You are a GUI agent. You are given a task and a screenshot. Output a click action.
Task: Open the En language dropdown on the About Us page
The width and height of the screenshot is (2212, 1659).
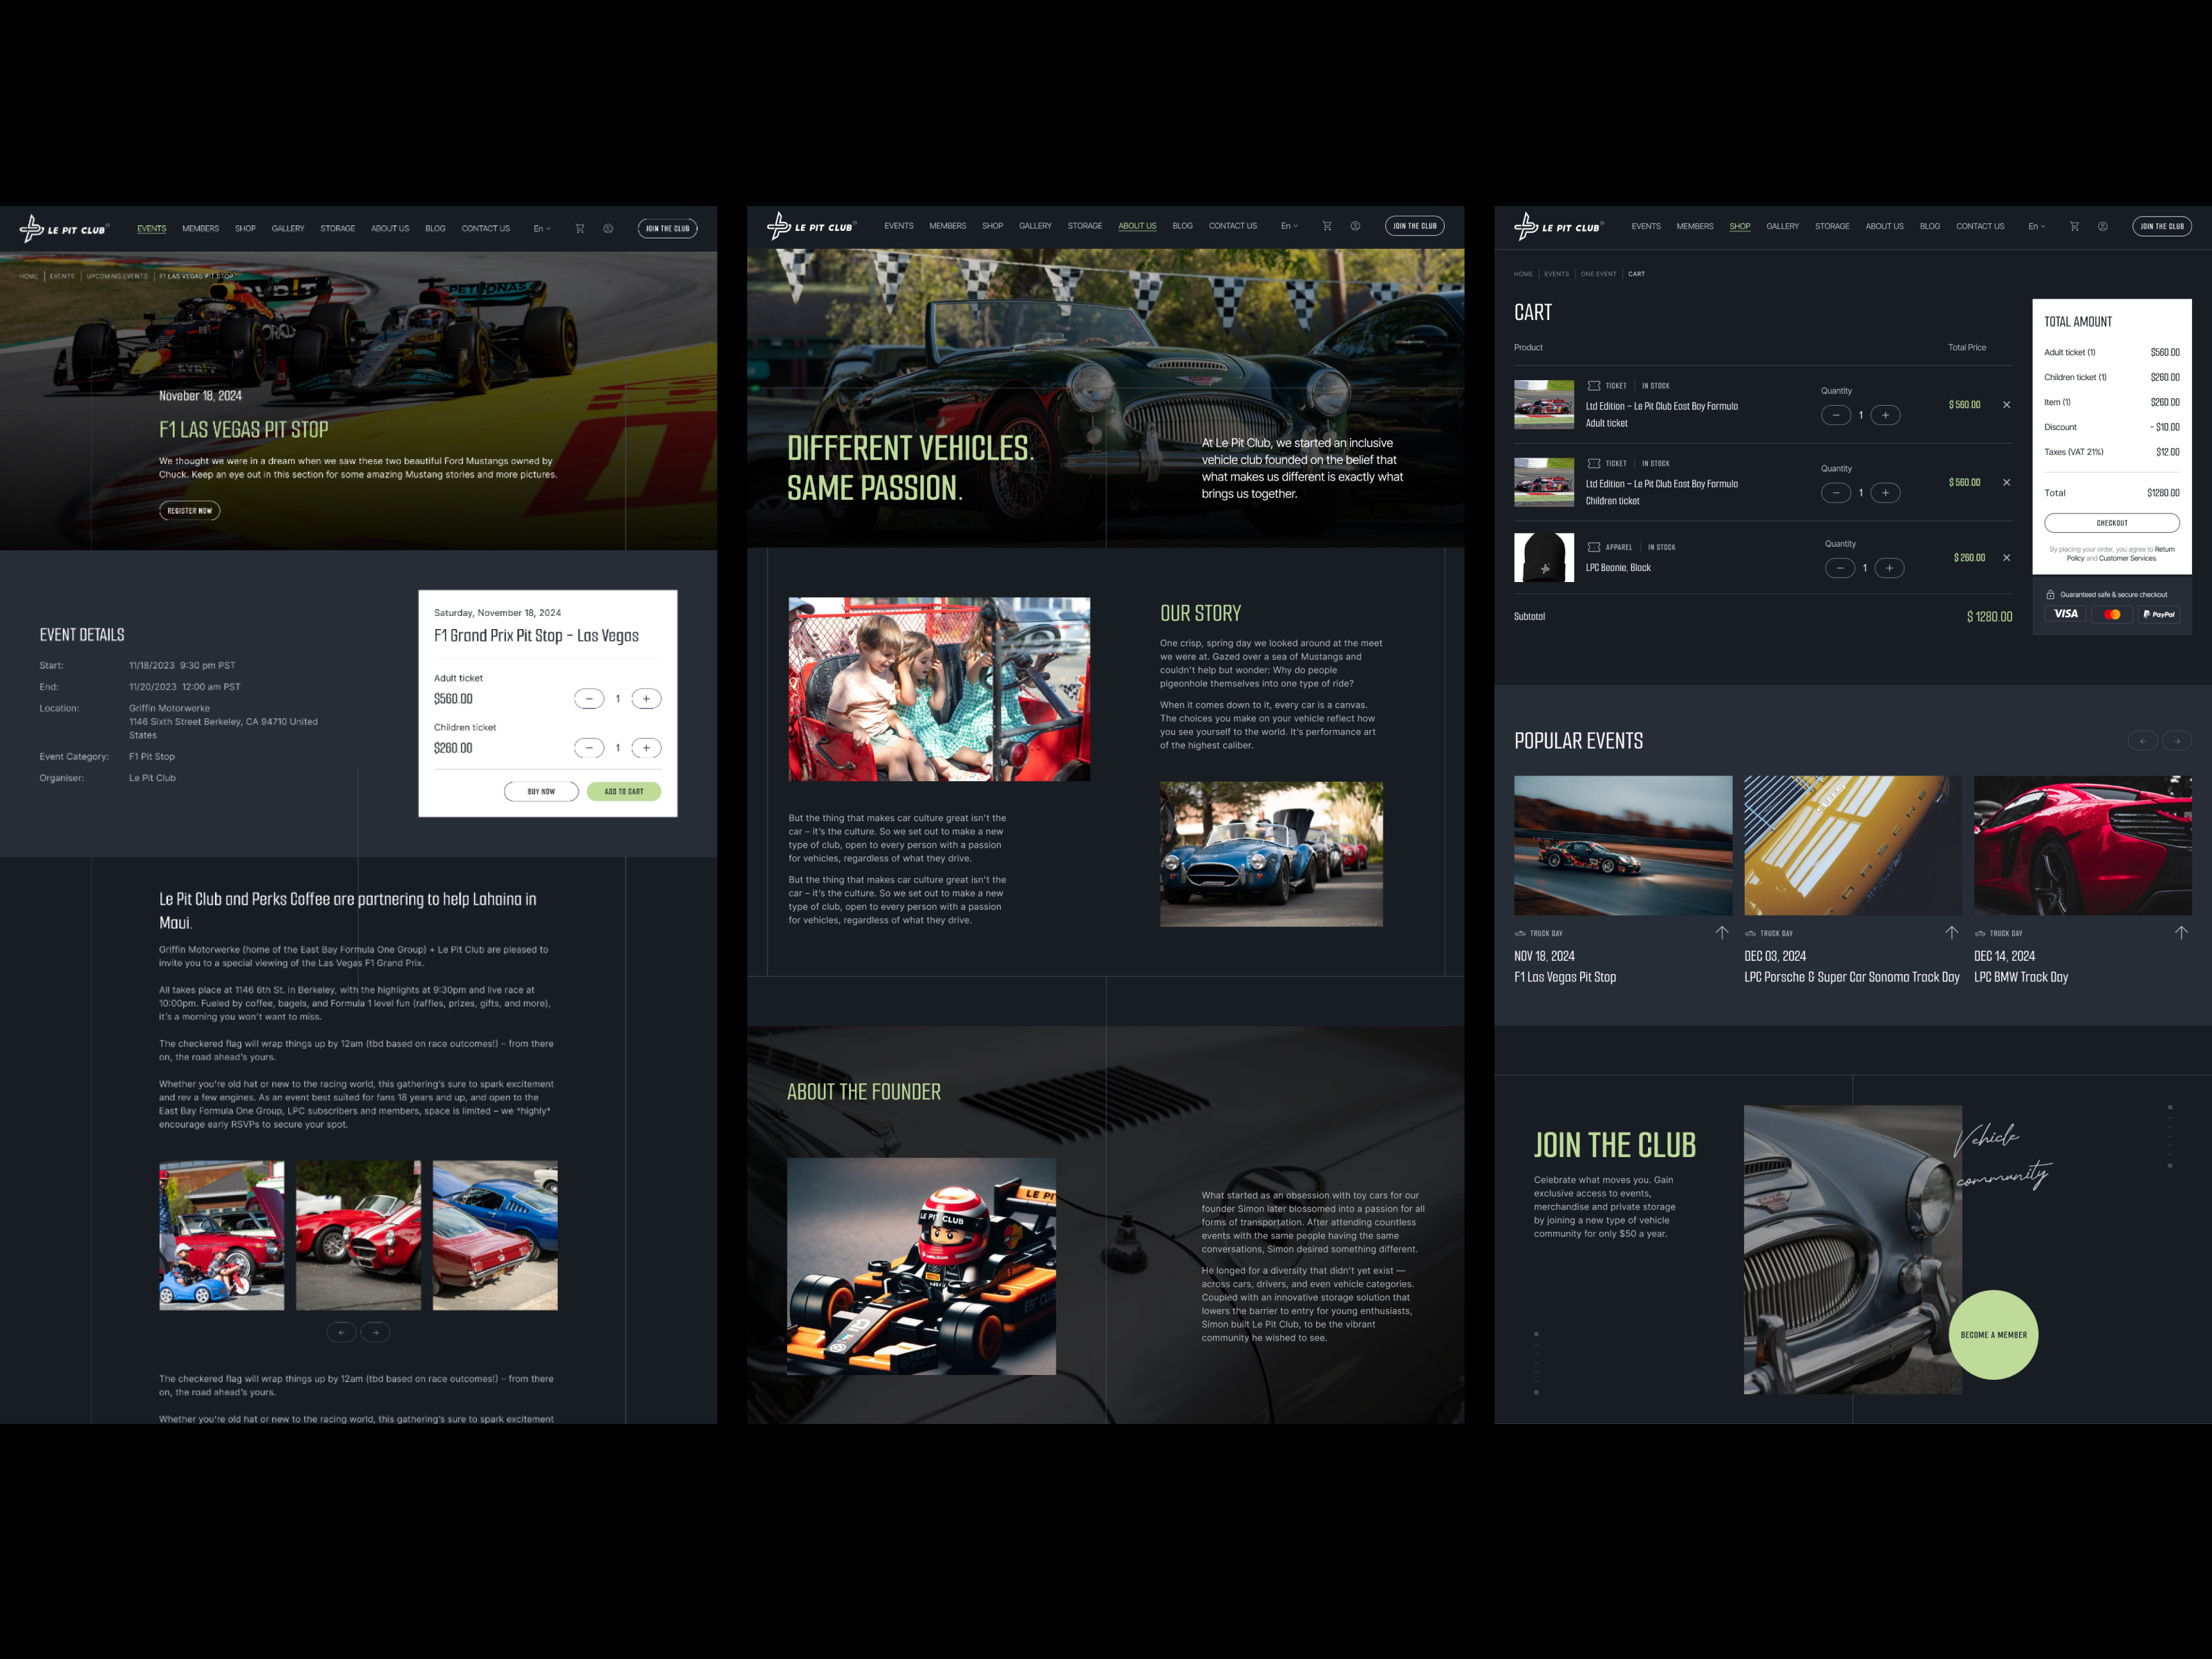tap(1289, 226)
